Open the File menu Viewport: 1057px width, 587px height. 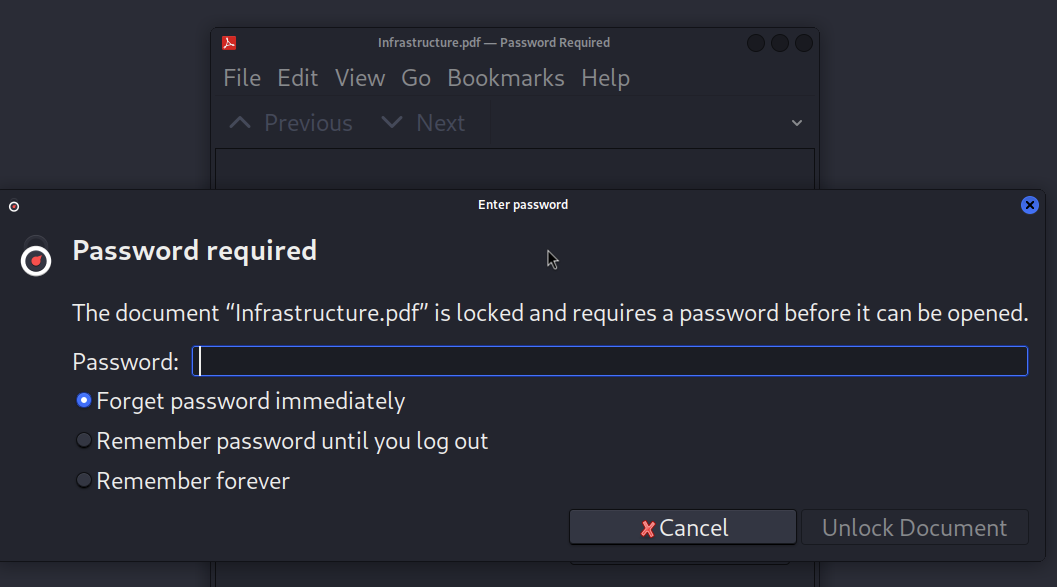coord(241,77)
